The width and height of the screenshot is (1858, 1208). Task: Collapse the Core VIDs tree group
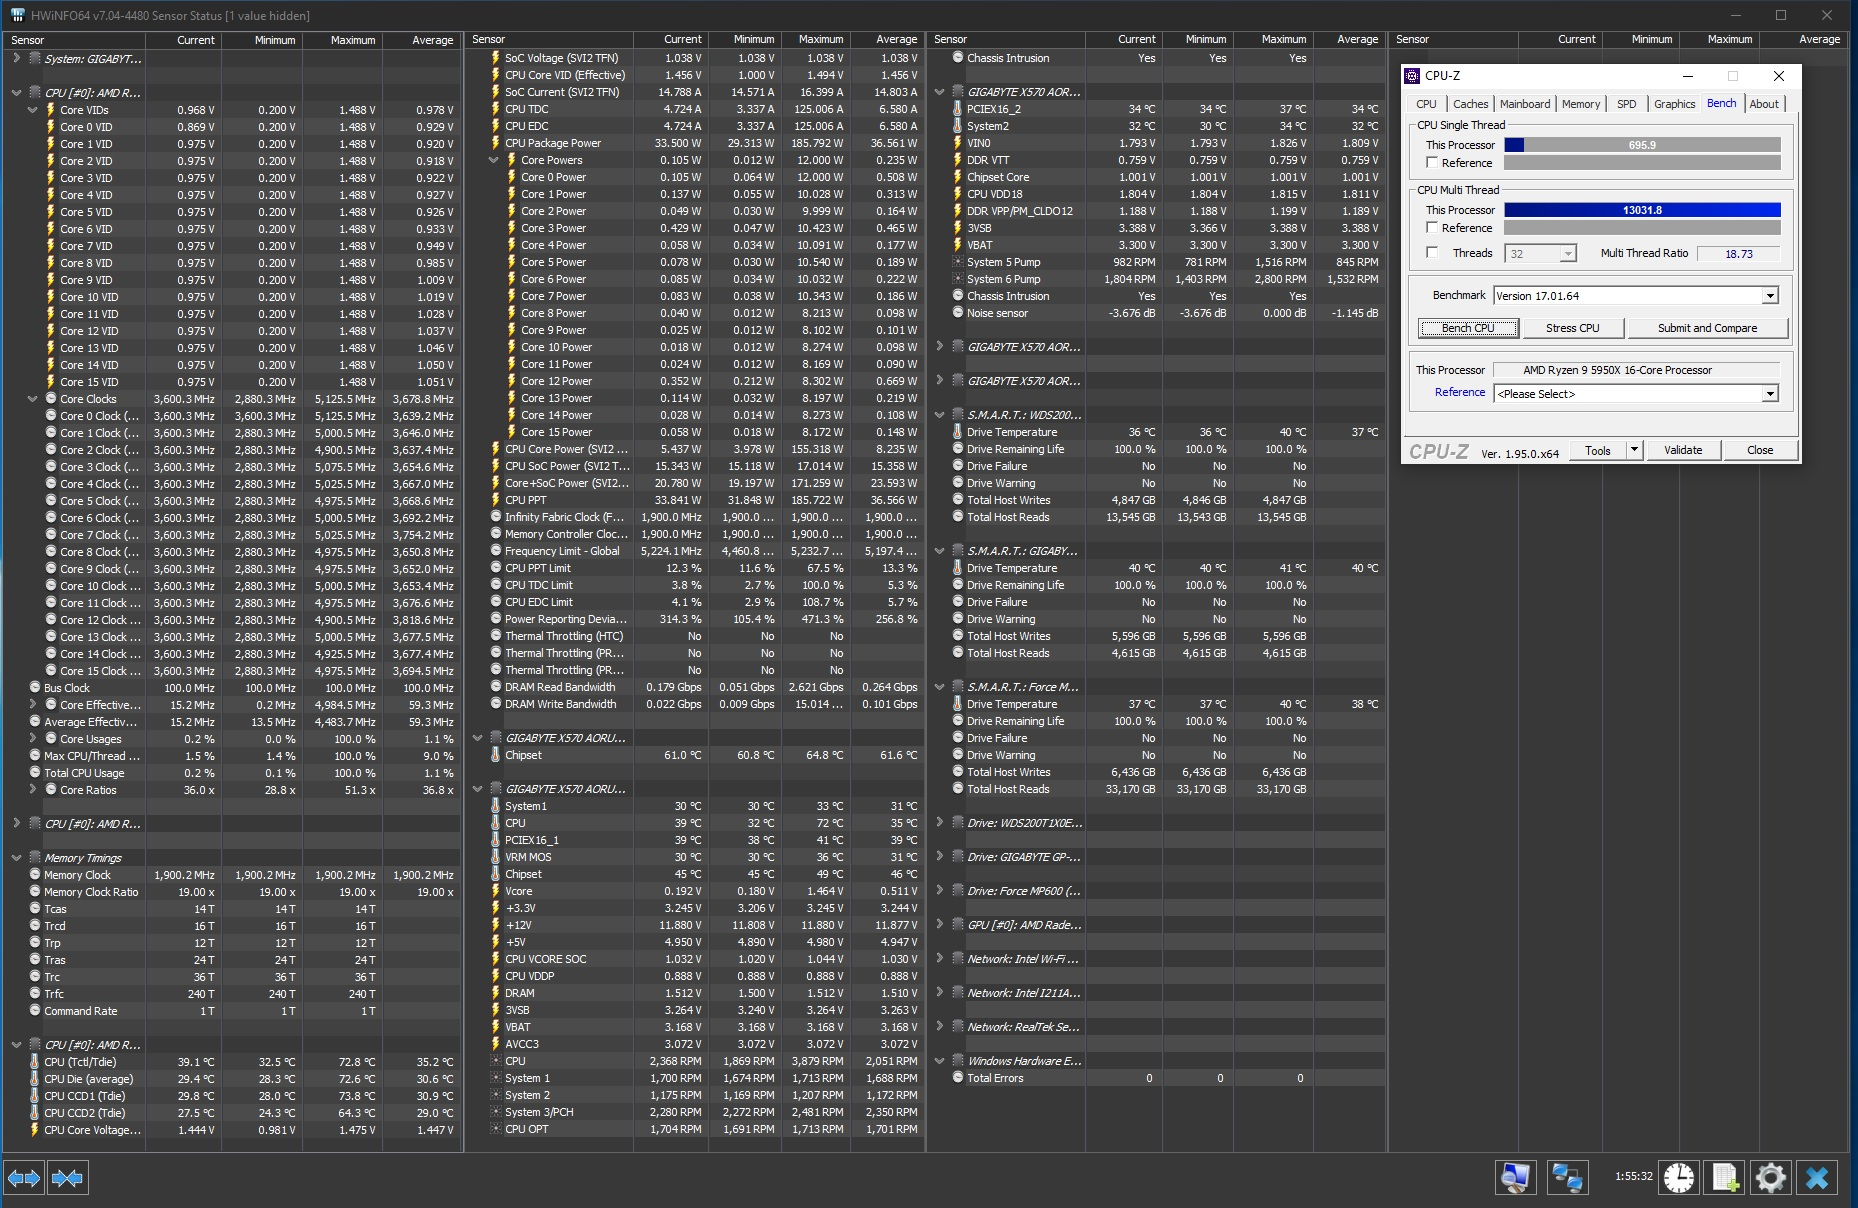[x=33, y=110]
